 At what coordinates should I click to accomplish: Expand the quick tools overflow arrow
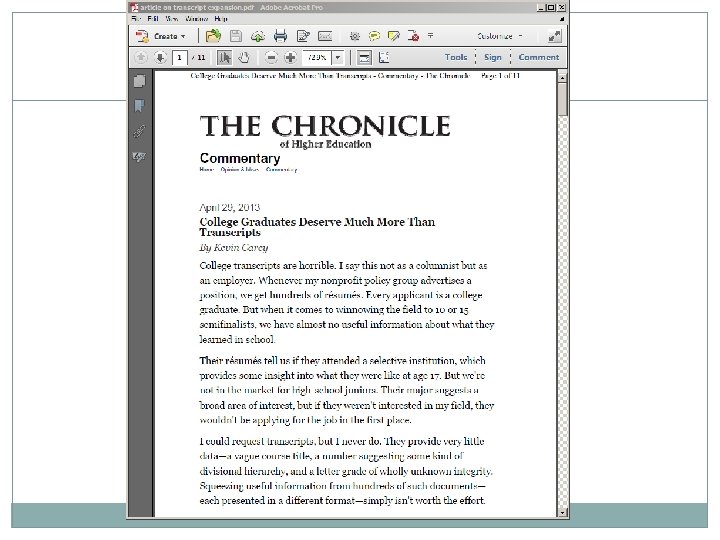[431, 35]
